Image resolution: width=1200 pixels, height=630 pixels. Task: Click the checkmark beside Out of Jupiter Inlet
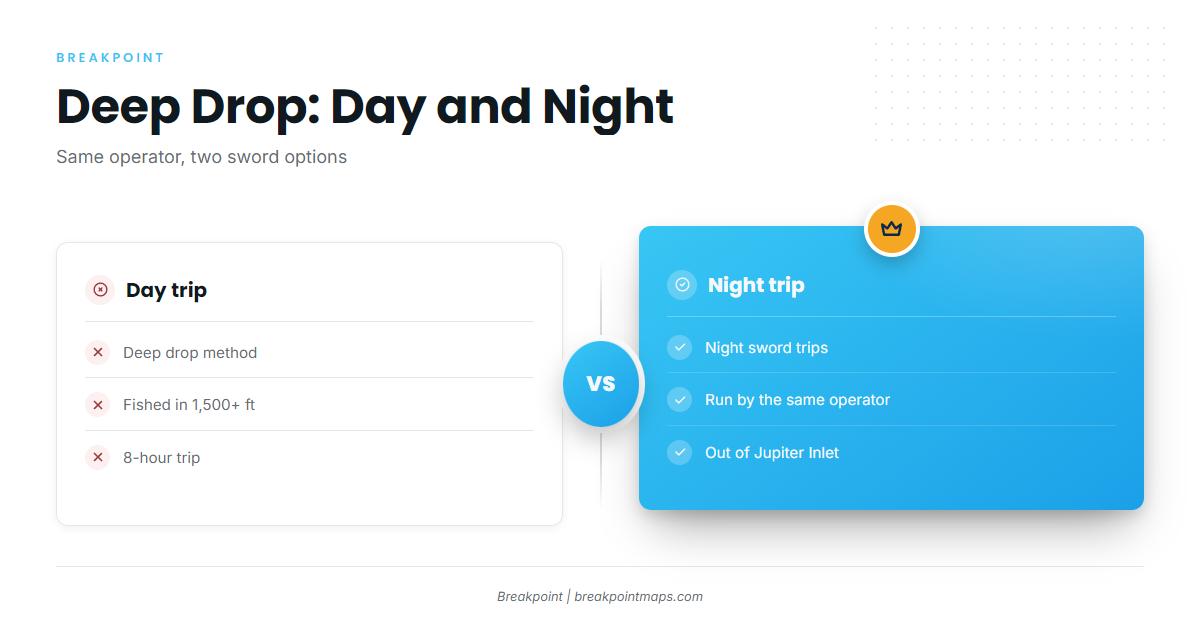tap(680, 452)
